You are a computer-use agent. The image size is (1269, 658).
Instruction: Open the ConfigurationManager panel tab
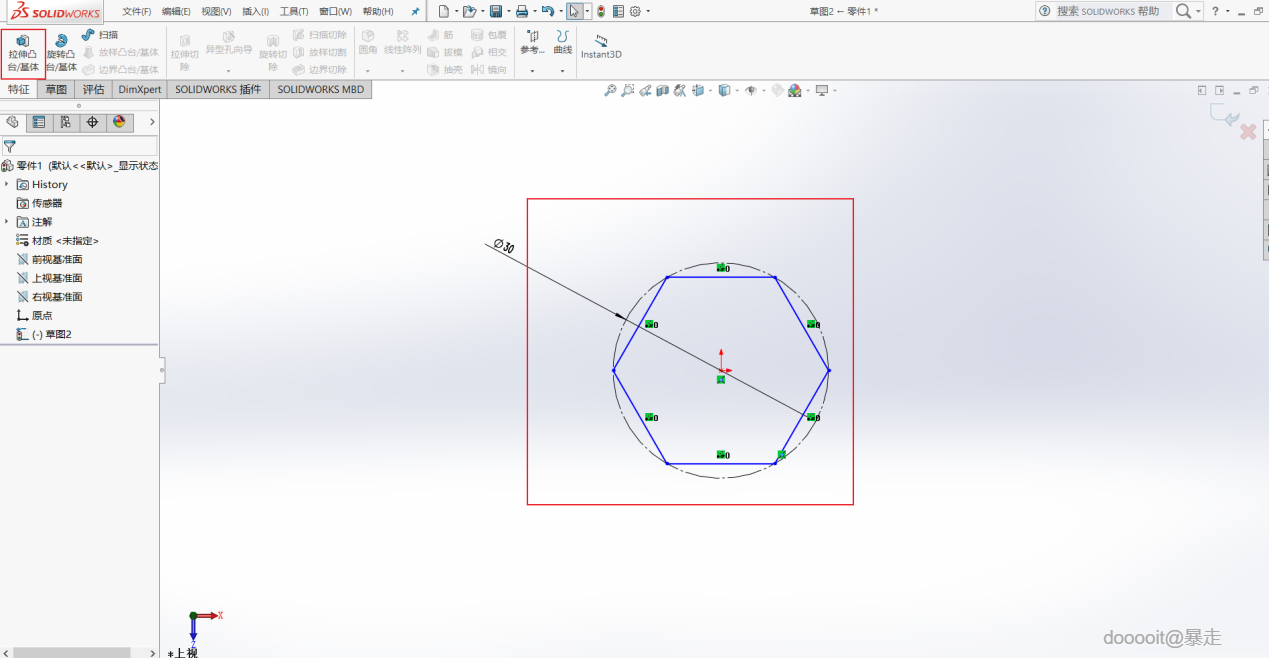65,122
